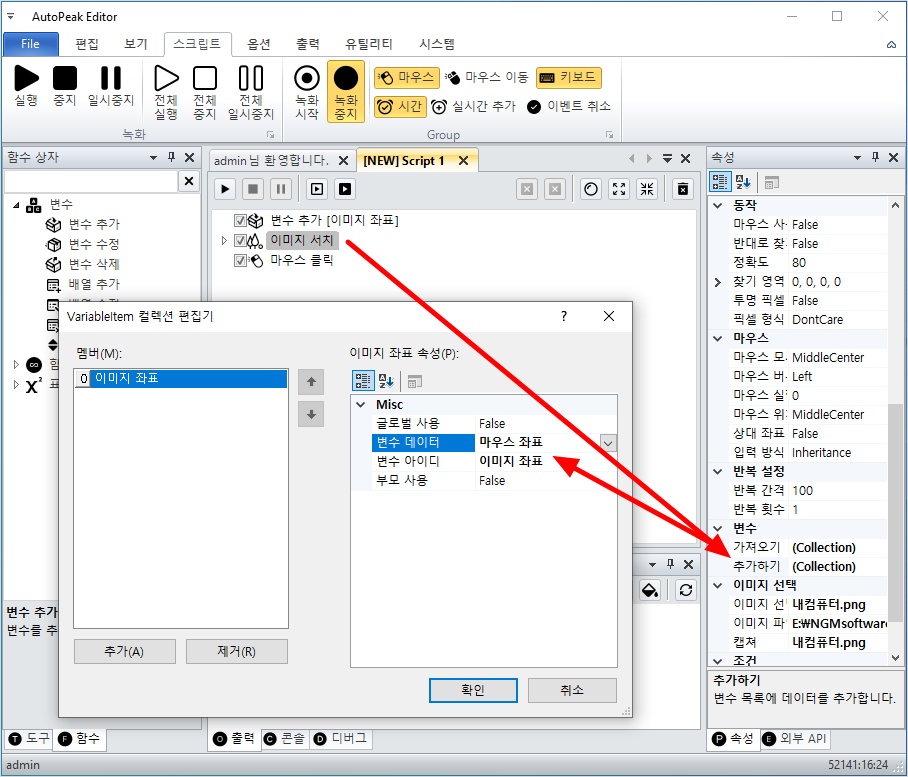Collapse the Misc group in dialog

[361, 405]
